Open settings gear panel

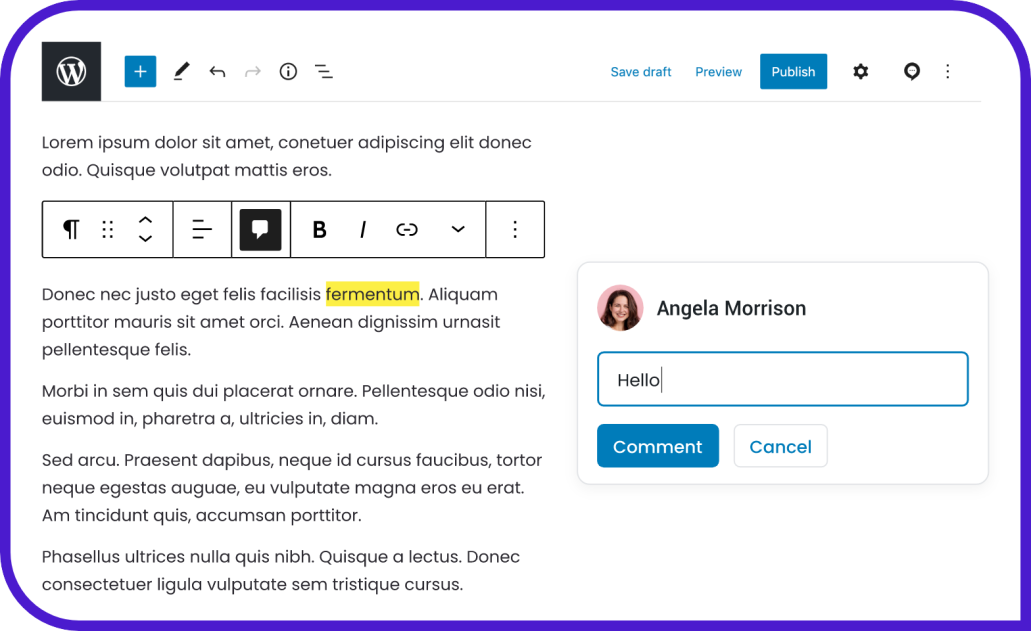[x=861, y=72]
